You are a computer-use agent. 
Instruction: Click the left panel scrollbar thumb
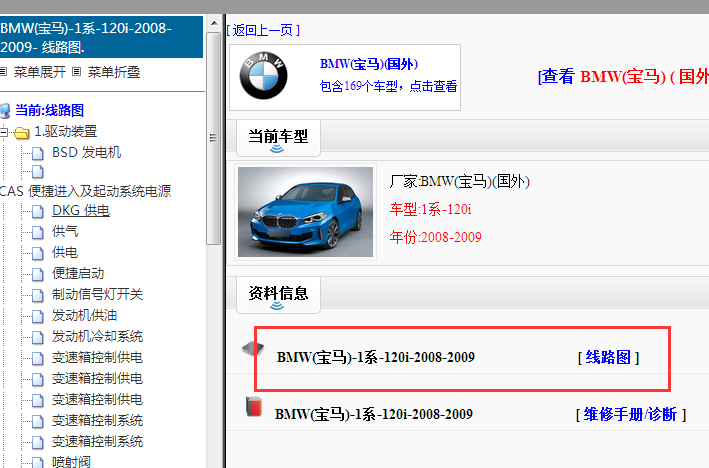click(x=213, y=138)
